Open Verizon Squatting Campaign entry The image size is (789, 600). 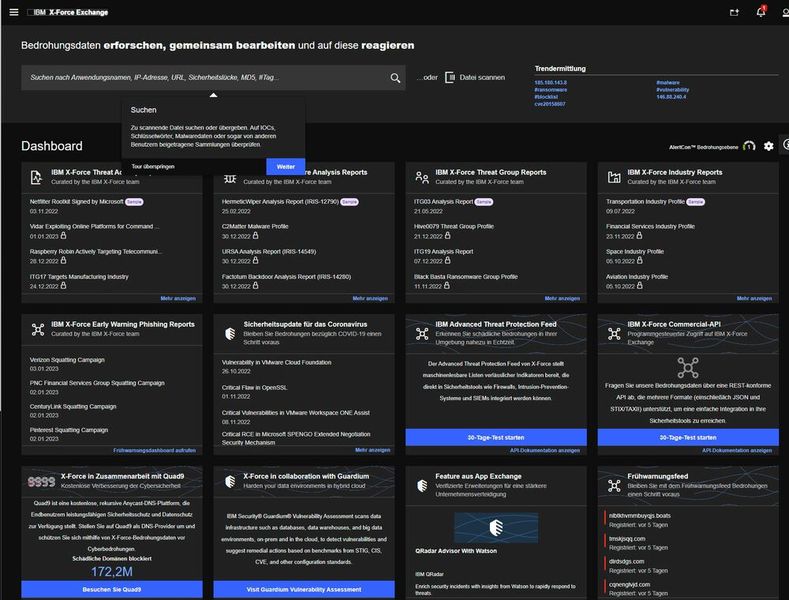67,360
